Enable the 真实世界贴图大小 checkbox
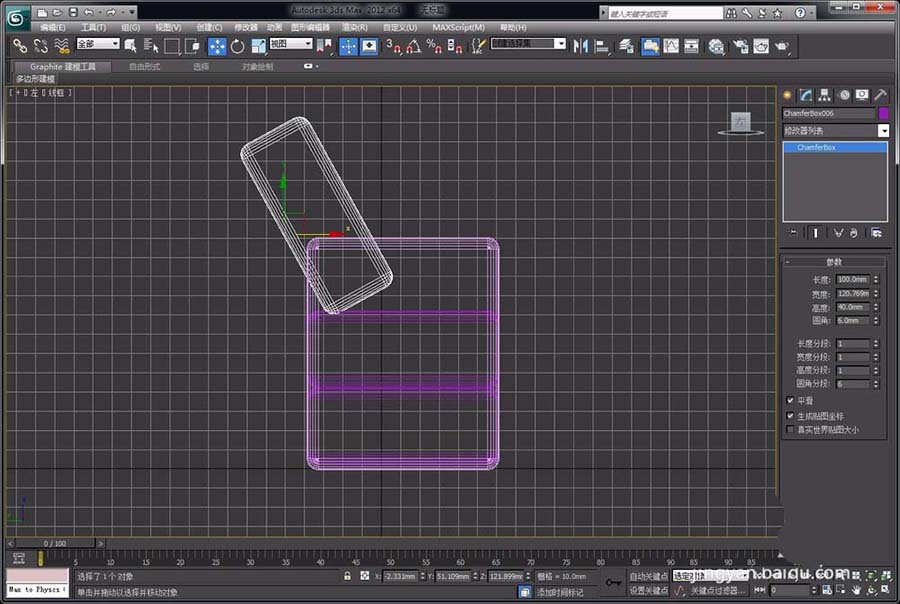Viewport: 900px width, 604px height. [x=790, y=429]
